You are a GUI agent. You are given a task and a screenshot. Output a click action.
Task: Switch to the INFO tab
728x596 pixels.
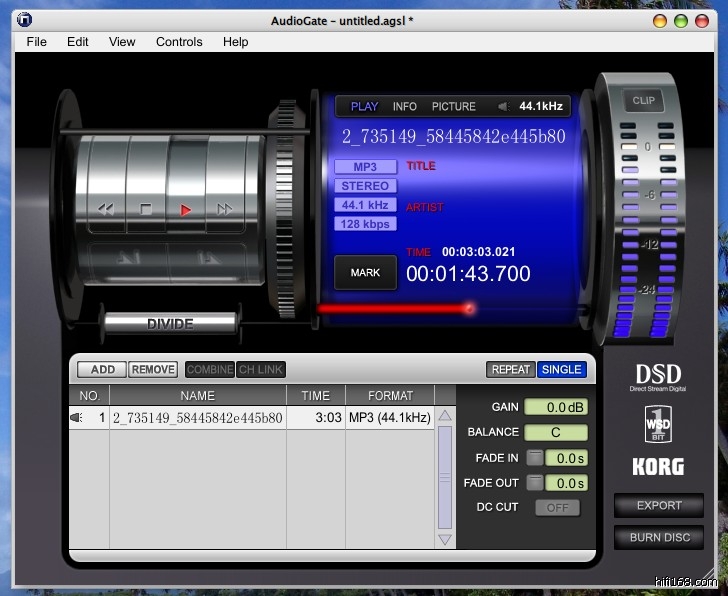pos(405,106)
